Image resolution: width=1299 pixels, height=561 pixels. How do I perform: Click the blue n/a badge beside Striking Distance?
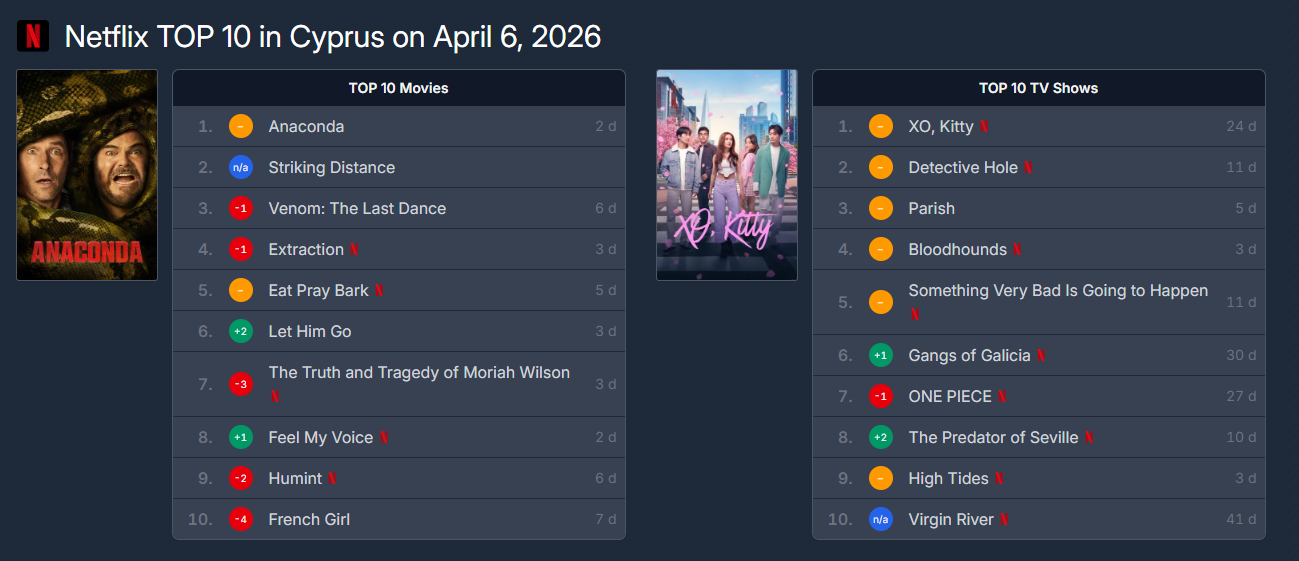240,167
